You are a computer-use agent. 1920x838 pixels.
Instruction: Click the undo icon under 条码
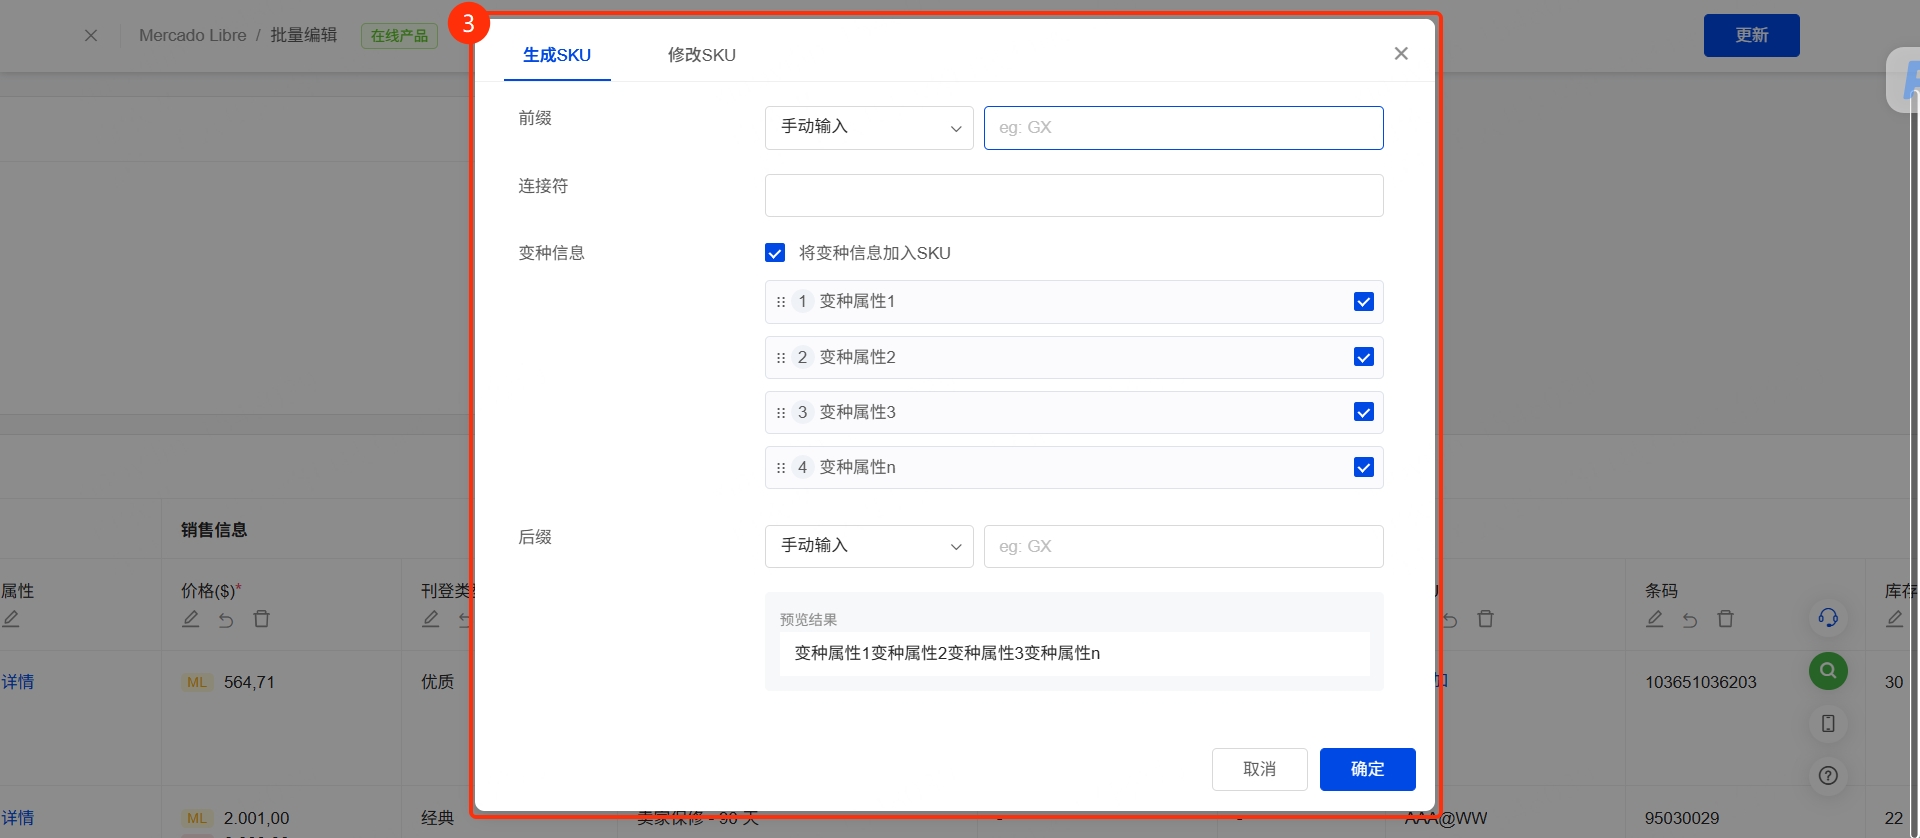click(x=1690, y=620)
